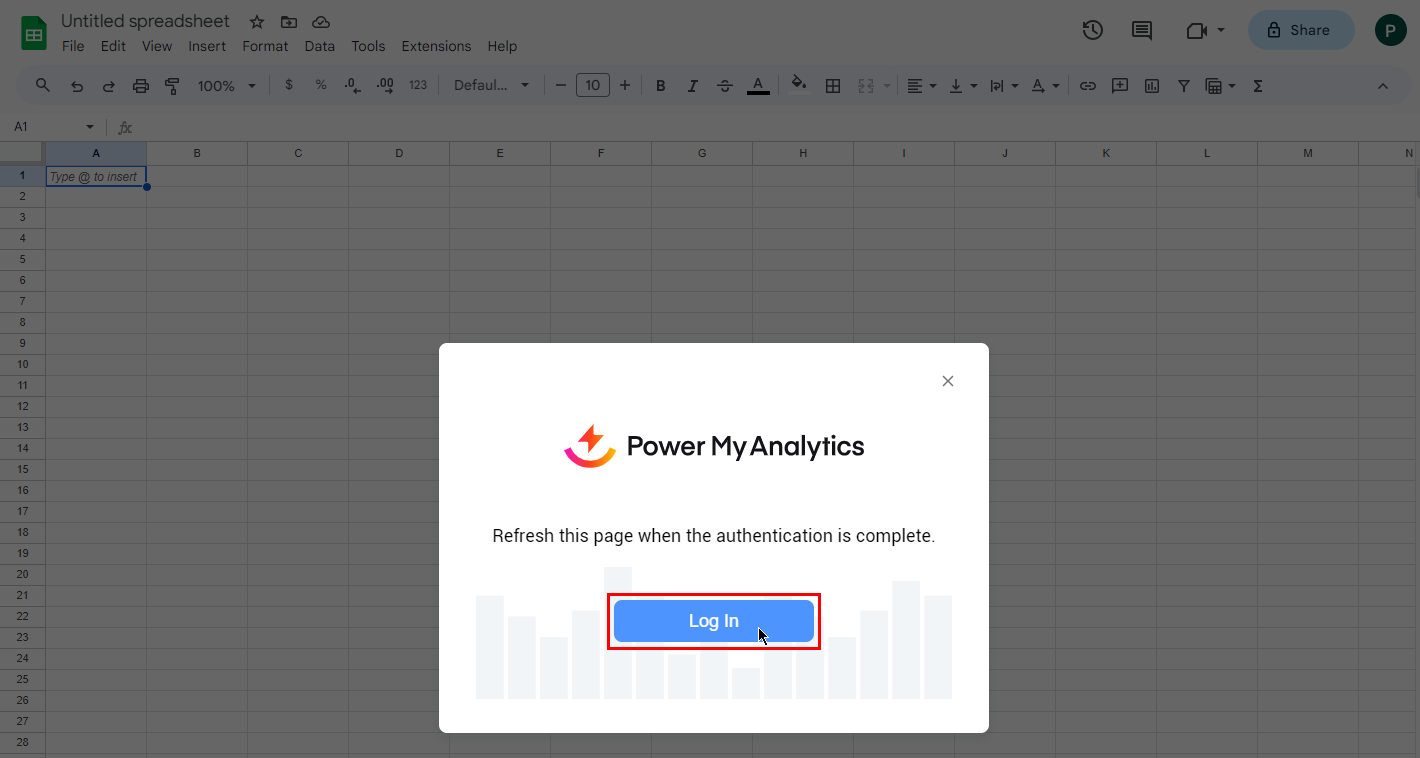Toggle strikethrough formatting
1420x758 pixels.
pos(725,86)
